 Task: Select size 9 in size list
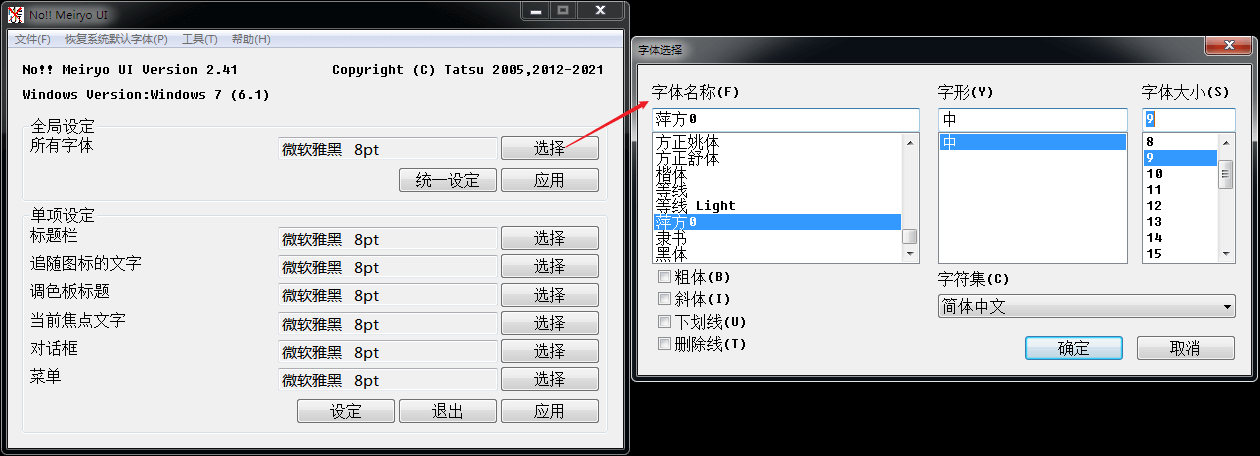pos(1180,158)
